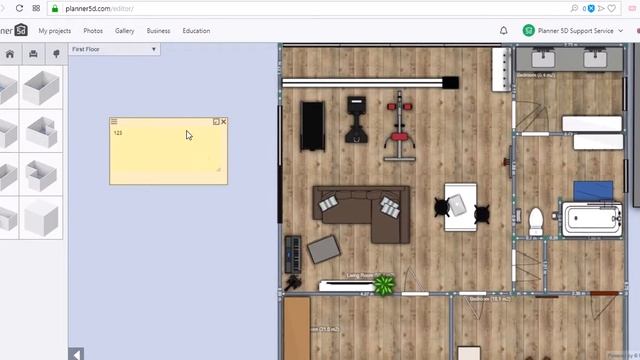Image resolution: width=640 pixels, height=360 pixels.
Task: Select the blue bath mat
Action: (x=593, y=191)
